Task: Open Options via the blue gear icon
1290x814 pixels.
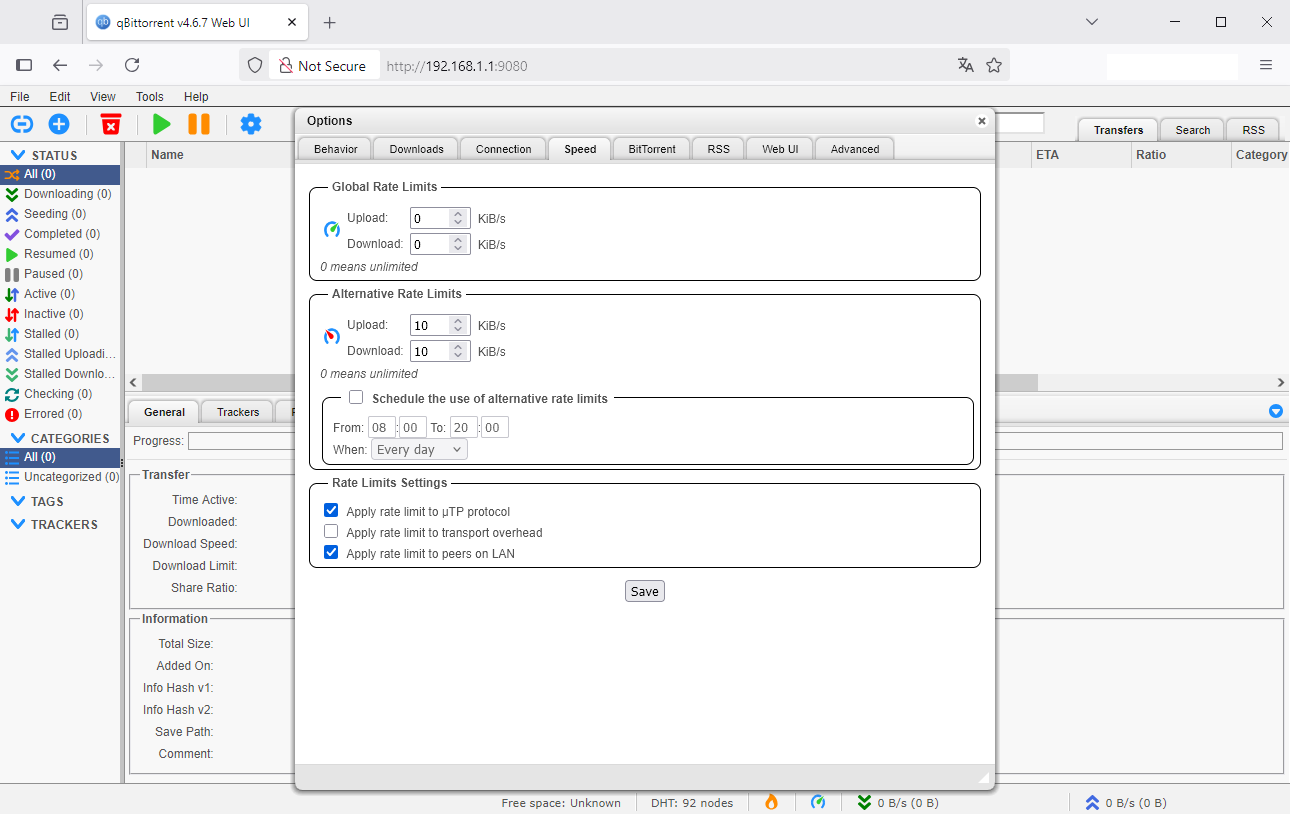Action: coord(251,124)
